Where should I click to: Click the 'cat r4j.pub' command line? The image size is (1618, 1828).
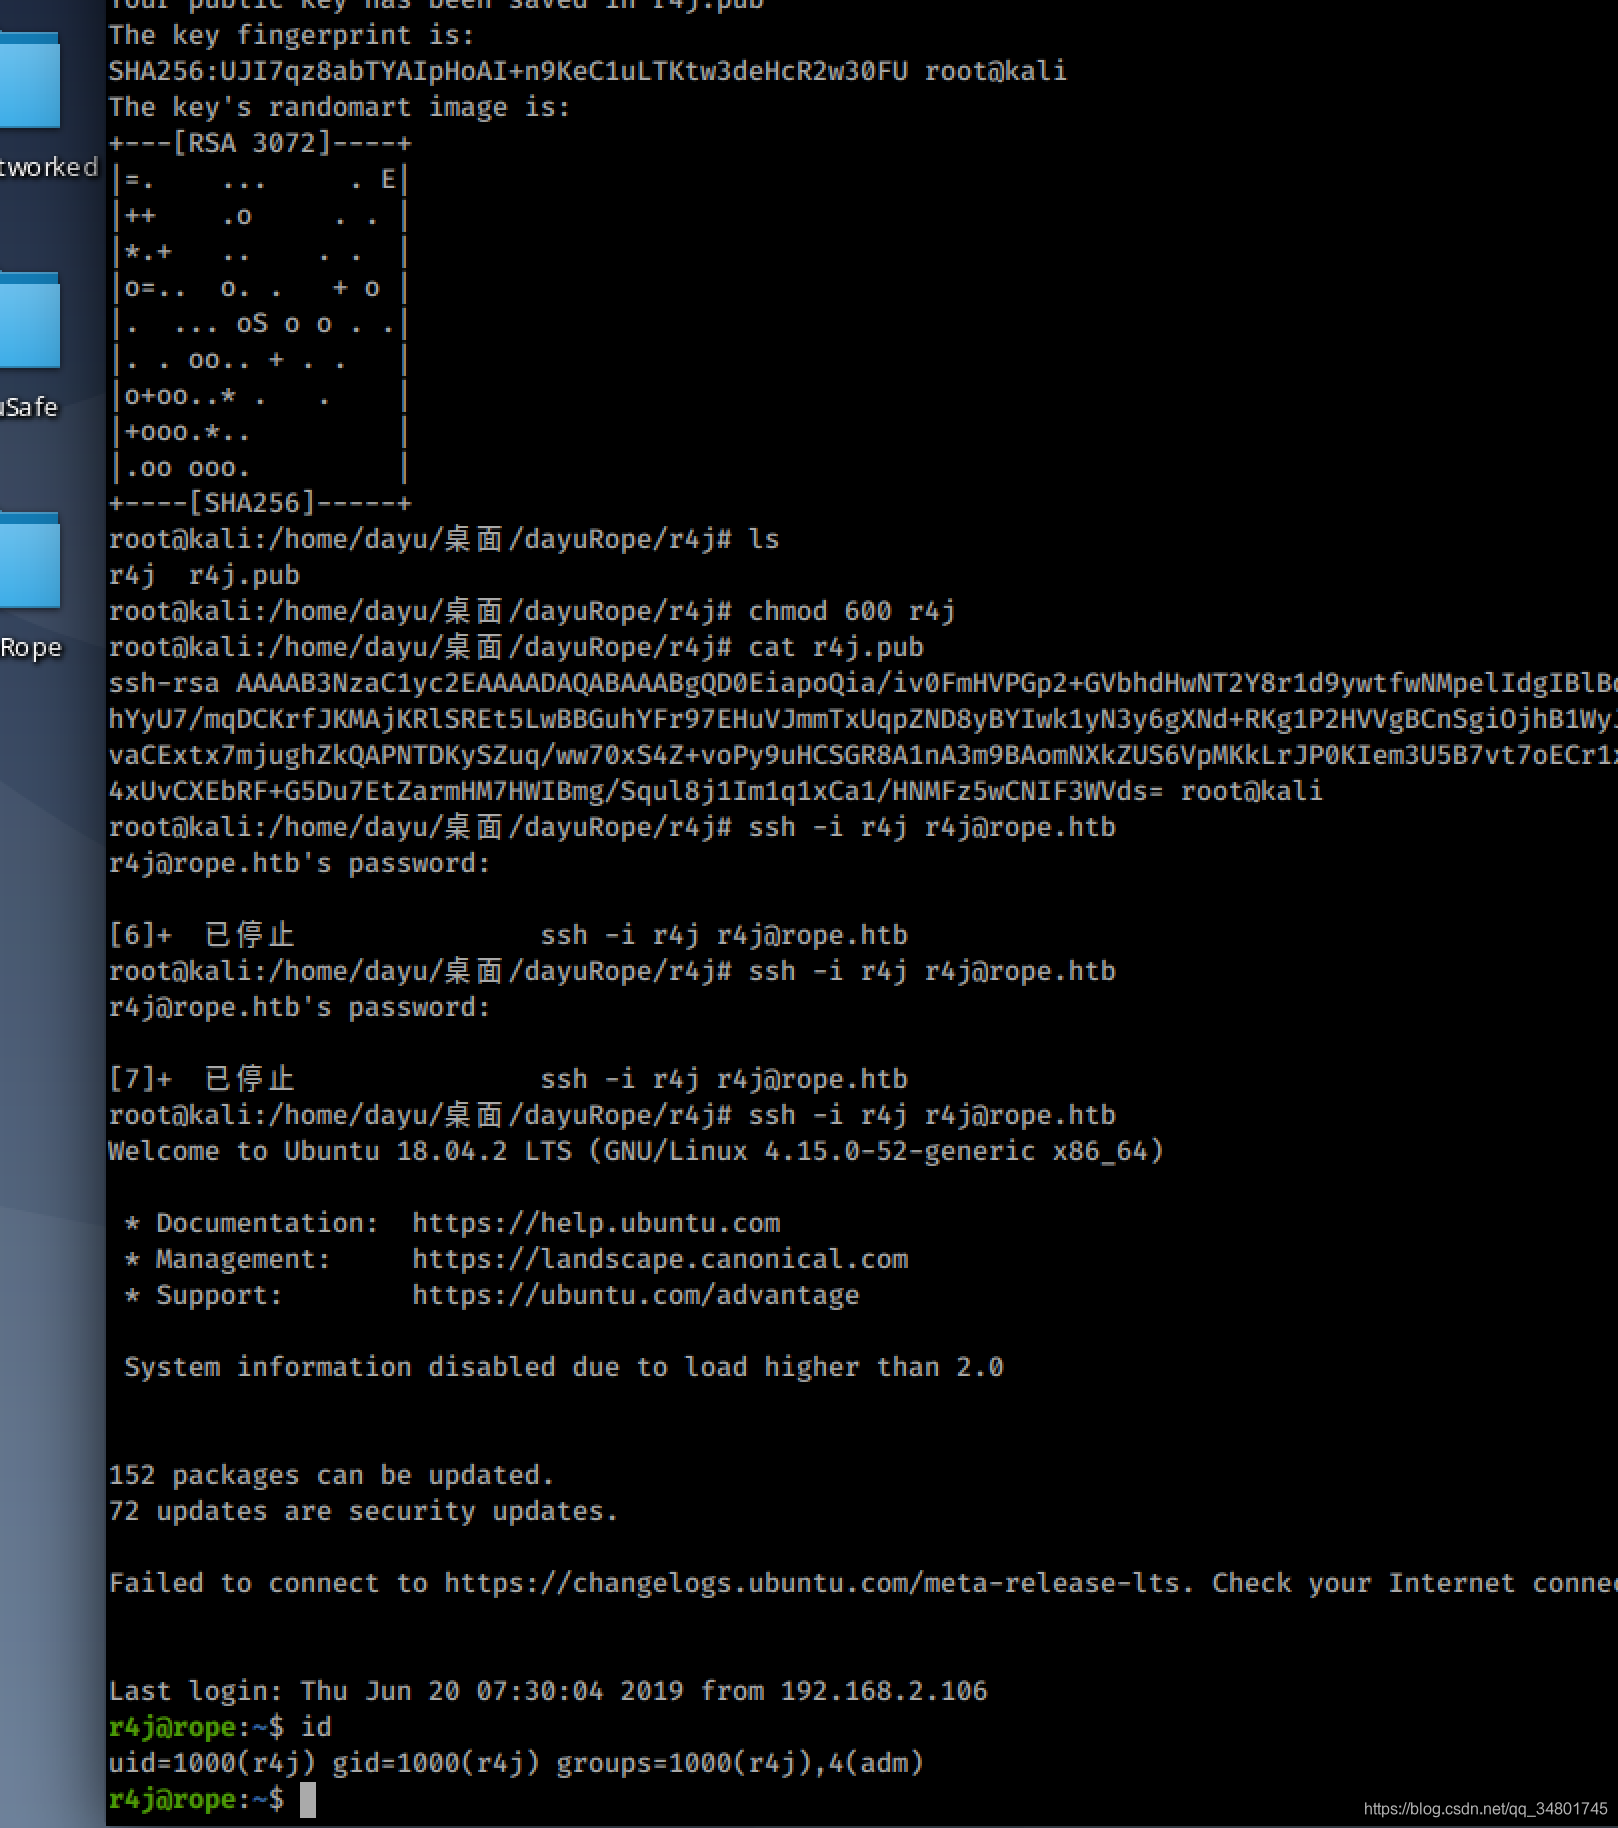[516, 647]
